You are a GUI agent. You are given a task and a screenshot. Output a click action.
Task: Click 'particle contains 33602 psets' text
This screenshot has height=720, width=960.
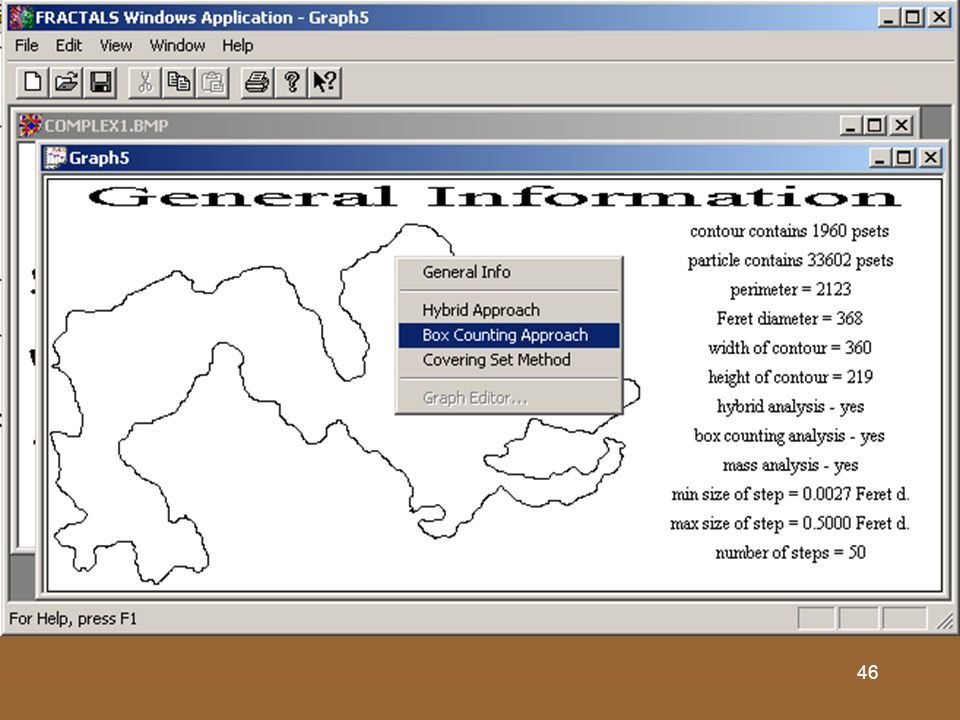(x=790, y=261)
